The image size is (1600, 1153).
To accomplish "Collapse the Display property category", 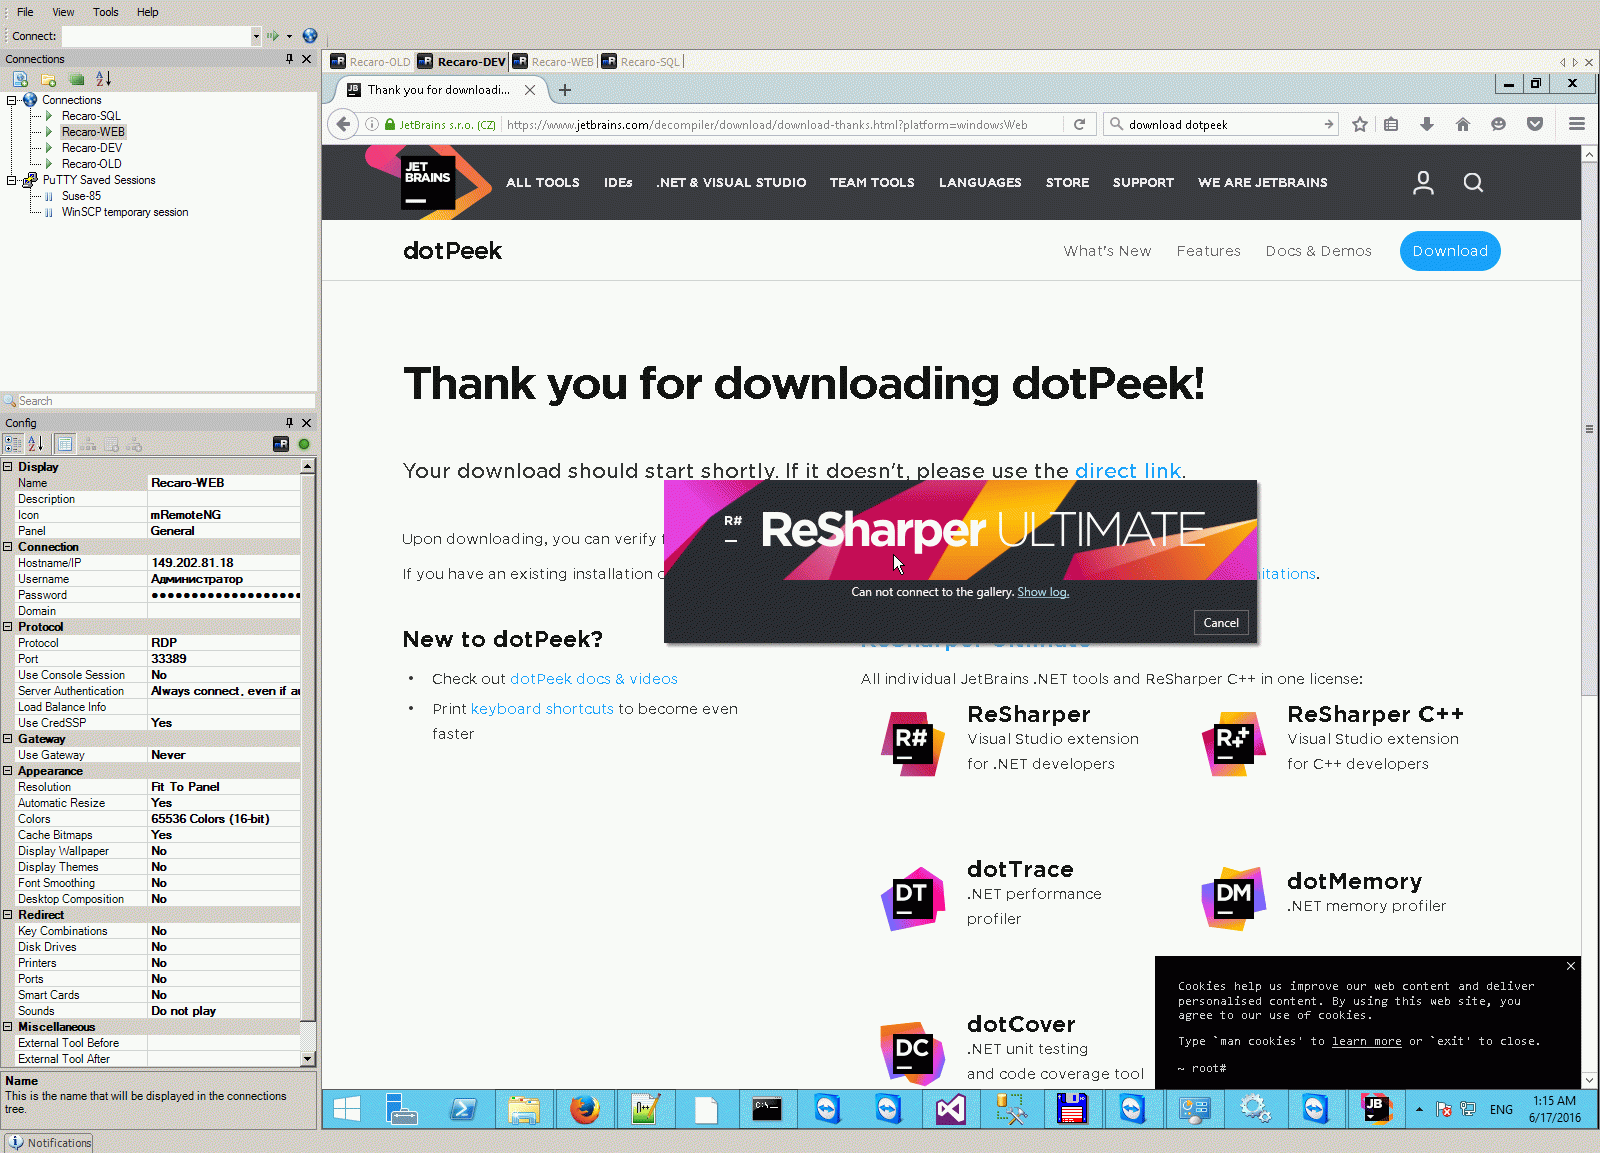I will [x=8, y=467].
